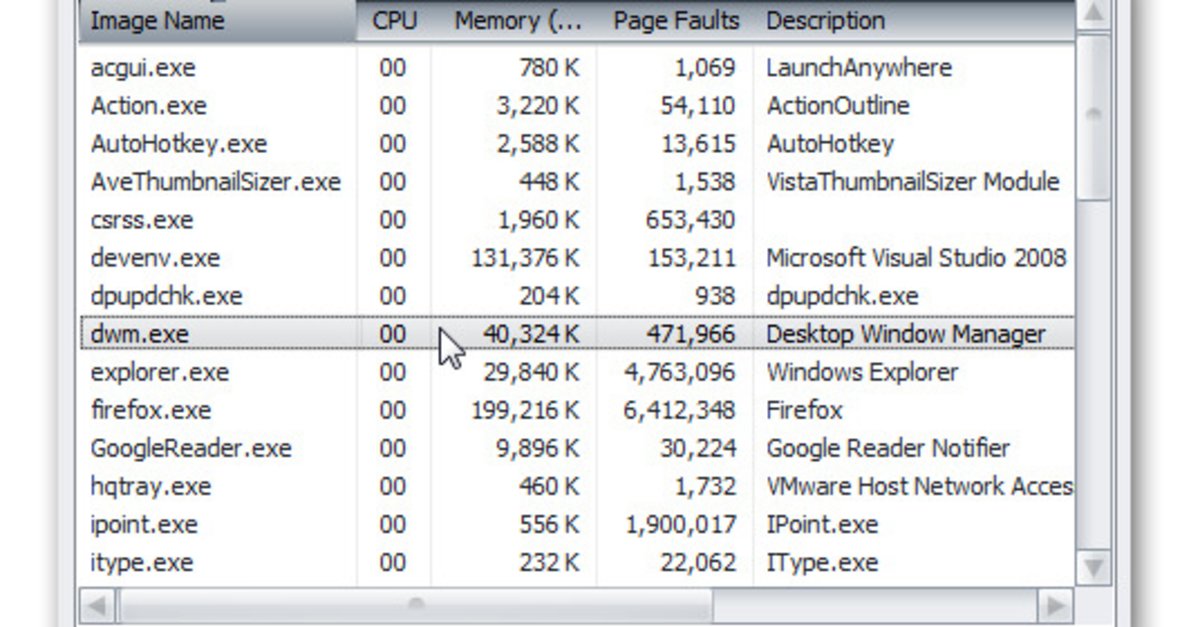Select the csrss.exe process

pyautogui.click(x=142, y=220)
